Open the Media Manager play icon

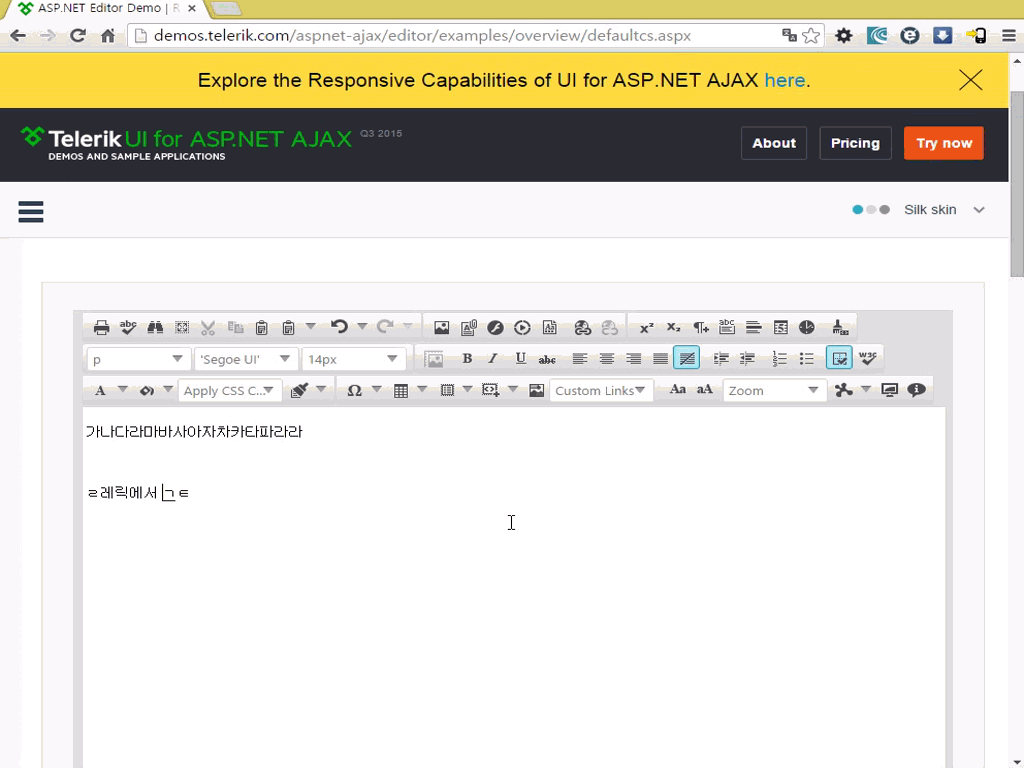(522, 327)
